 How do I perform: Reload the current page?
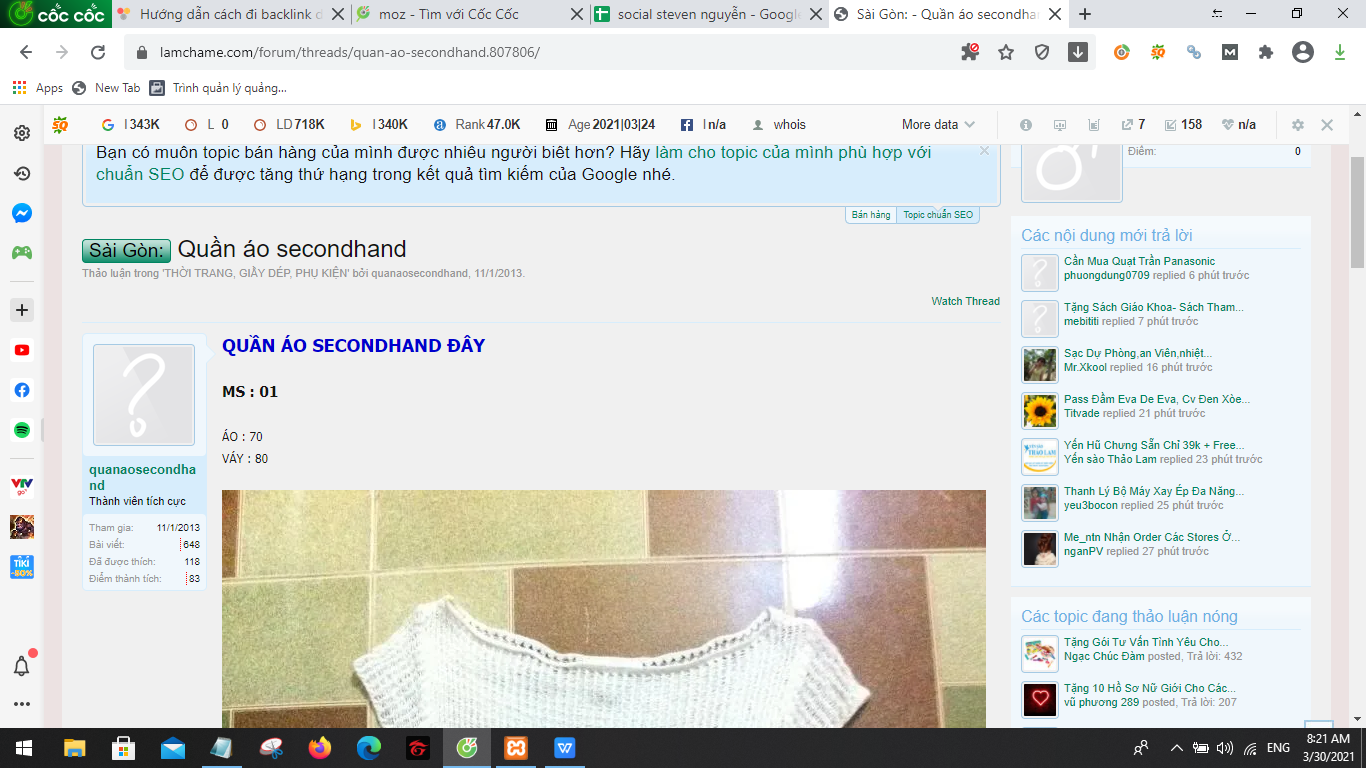98,53
